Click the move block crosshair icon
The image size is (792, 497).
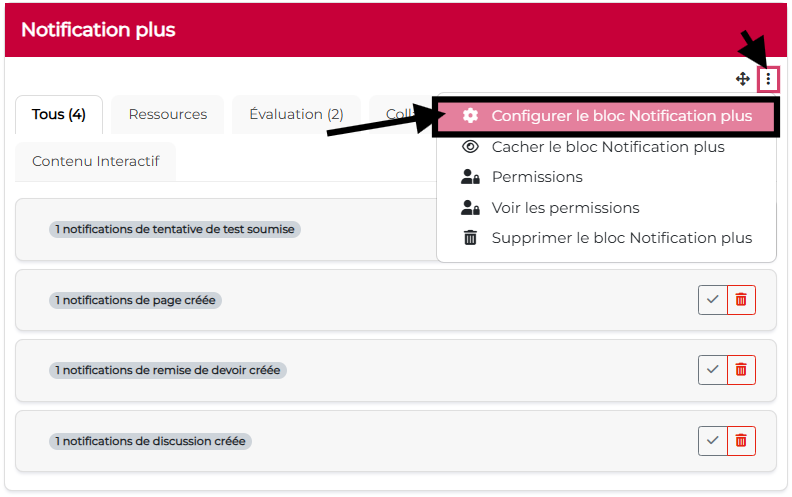pyautogui.click(x=743, y=79)
